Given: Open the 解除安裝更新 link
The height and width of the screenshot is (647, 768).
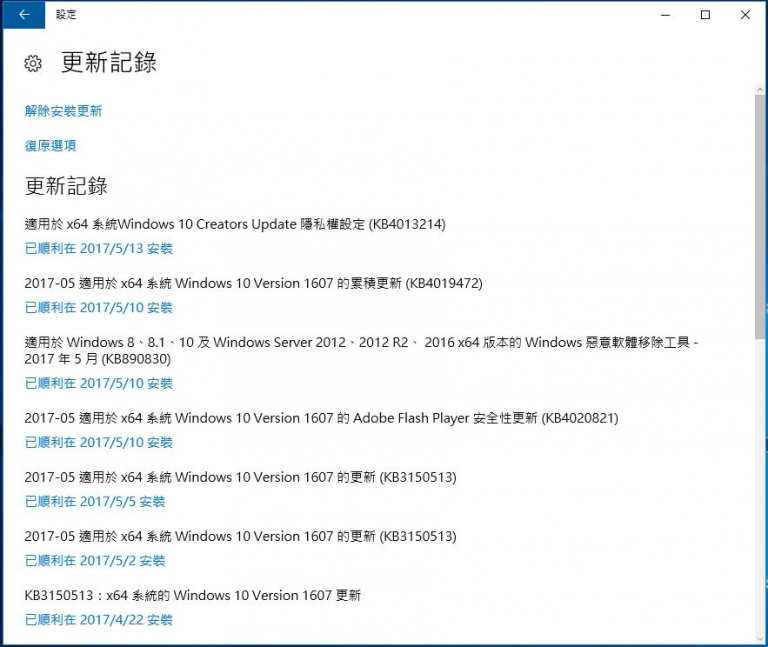Looking at the screenshot, I should click(63, 111).
